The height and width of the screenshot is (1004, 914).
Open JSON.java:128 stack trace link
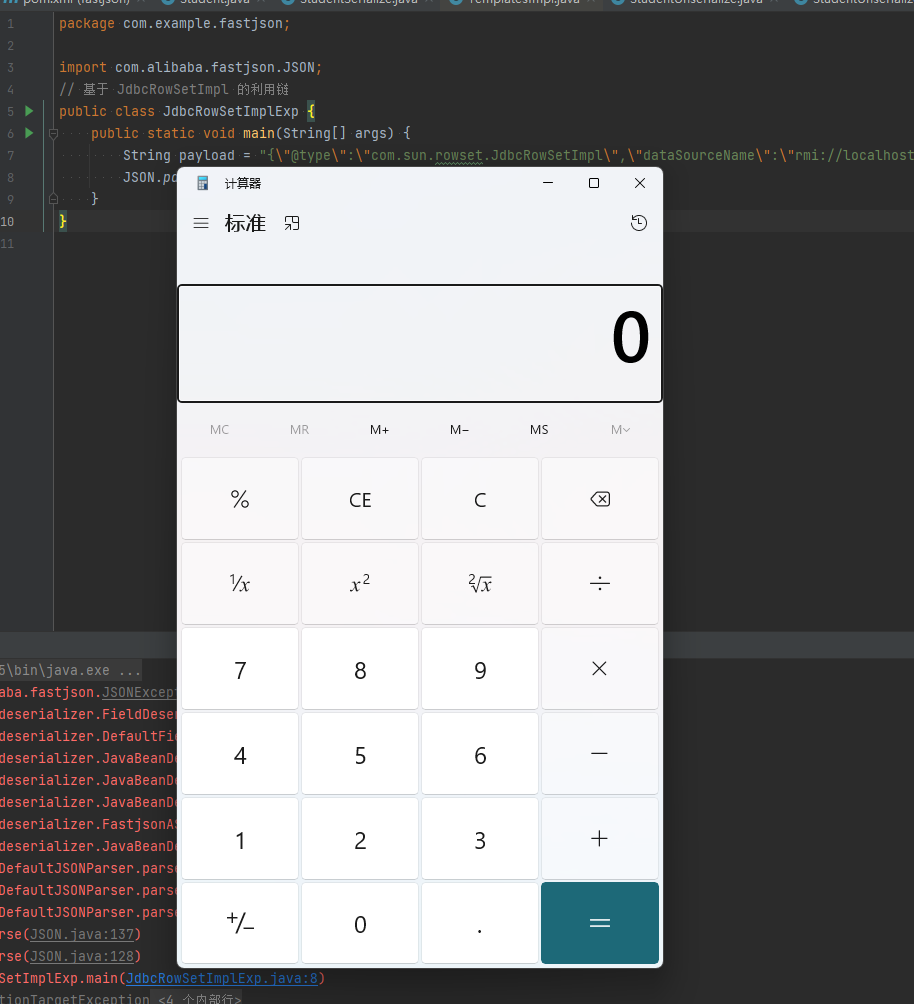(x=83, y=956)
